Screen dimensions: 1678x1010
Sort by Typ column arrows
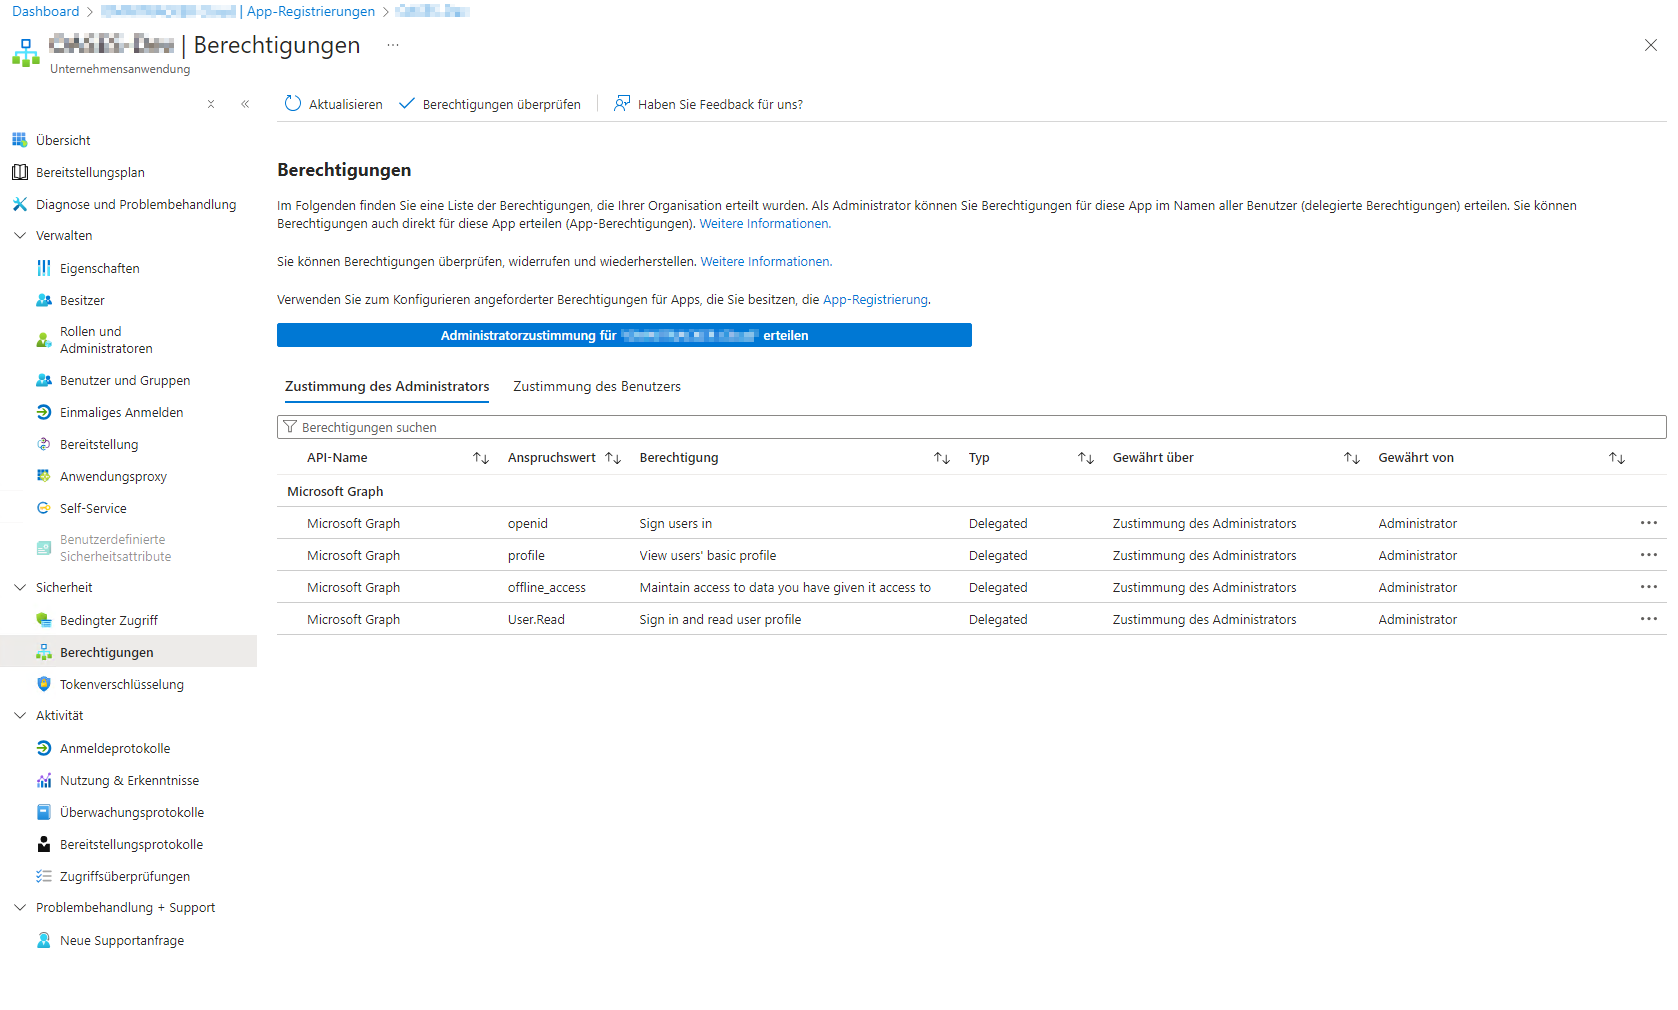[1086, 458]
